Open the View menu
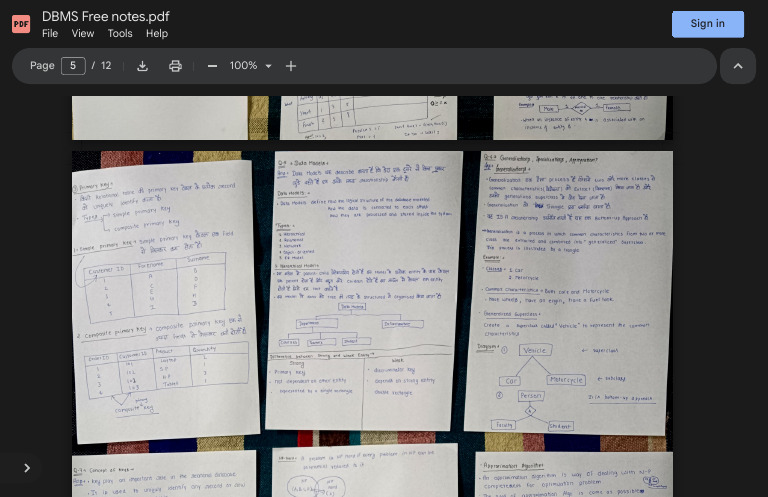This screenshot has height=497, width=768. [x=83, y=33]
